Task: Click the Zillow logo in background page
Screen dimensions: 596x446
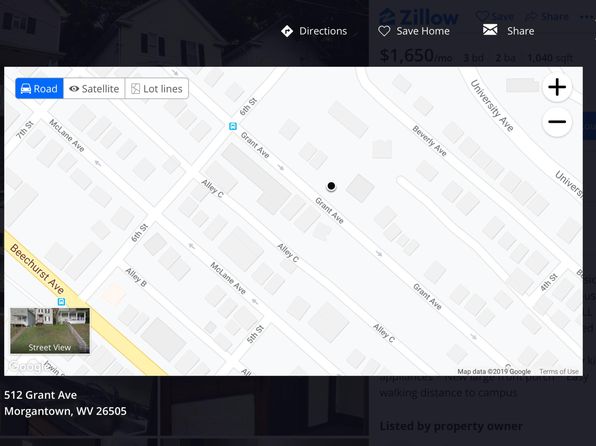Action: [x=418, y=17]
